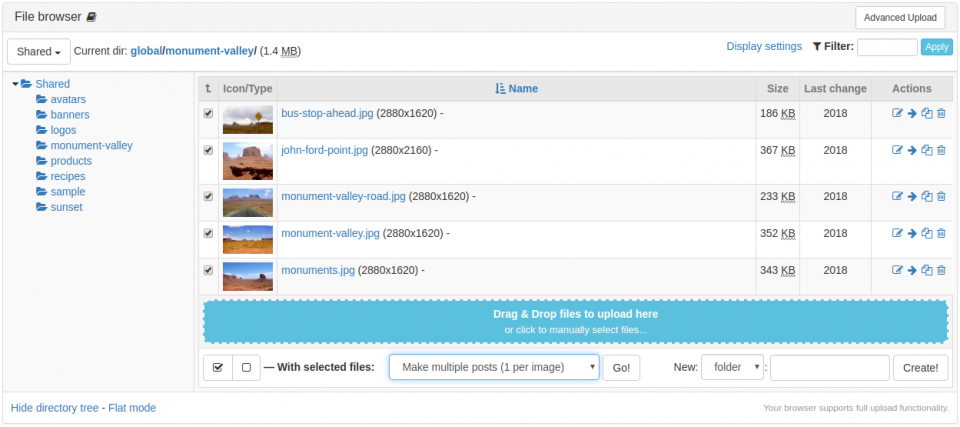Delete bus-stop-ahead.jpg with trash icon
This screenshot has height=427, width=960.
(x=942, y=113)
